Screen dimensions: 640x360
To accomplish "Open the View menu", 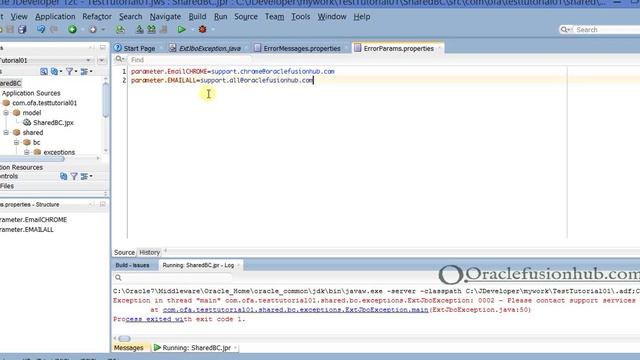I will pos(19,17).
